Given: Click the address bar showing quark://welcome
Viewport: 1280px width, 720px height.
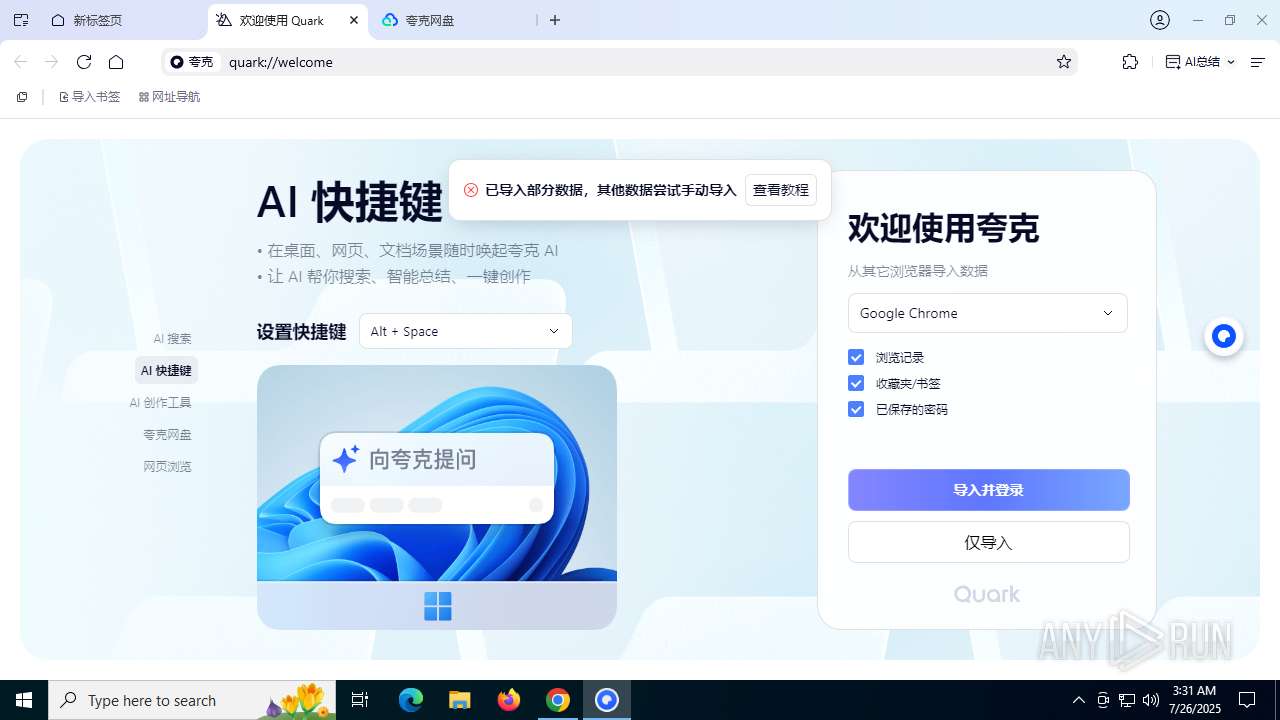Looking at the screenshot, I should tap(620, 62).
